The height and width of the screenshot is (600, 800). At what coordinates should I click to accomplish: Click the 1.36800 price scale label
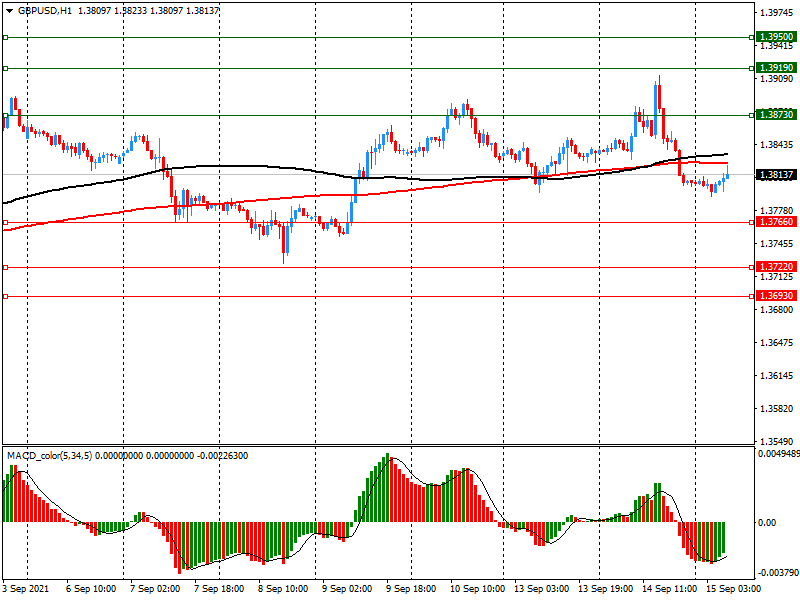pyautogui.click(x=777, y=310)
